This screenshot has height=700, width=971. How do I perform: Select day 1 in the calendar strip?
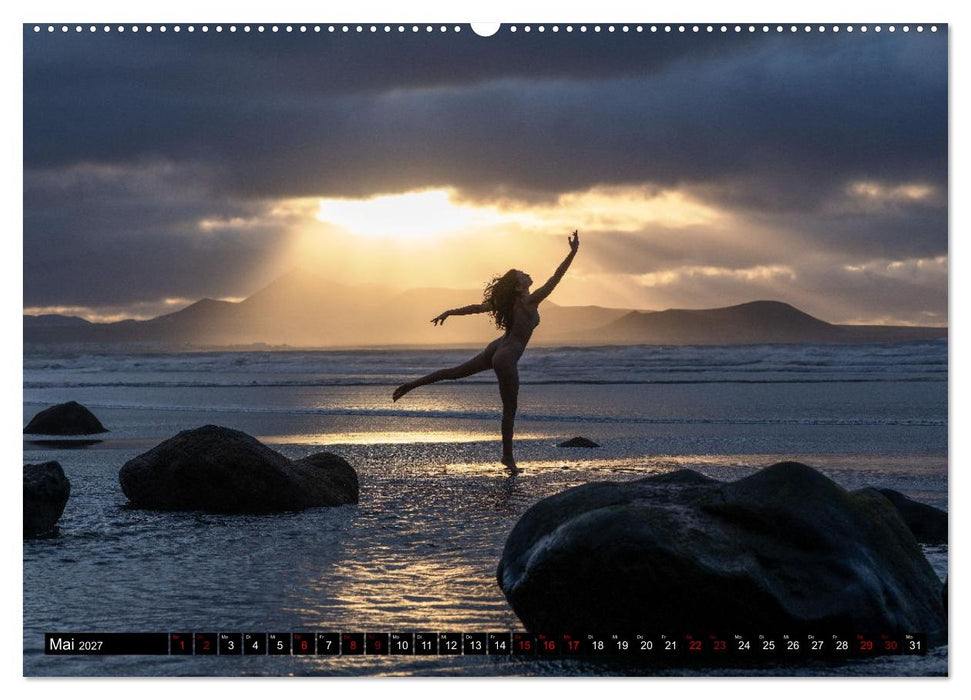(181, 644)
